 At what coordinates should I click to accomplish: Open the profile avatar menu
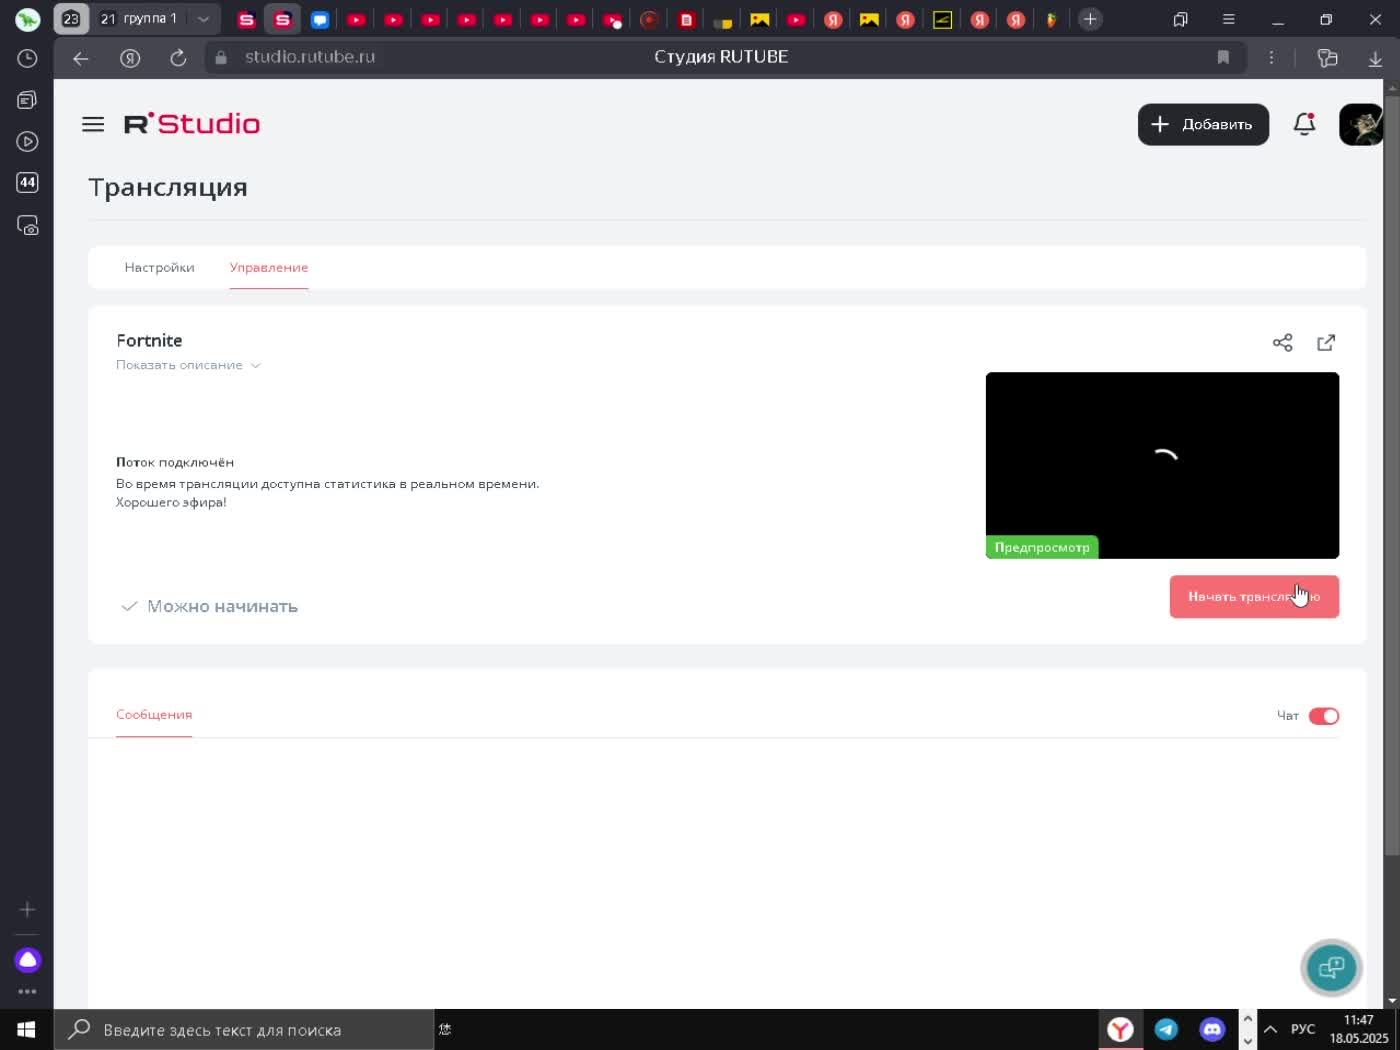[x=1361, y=124]
